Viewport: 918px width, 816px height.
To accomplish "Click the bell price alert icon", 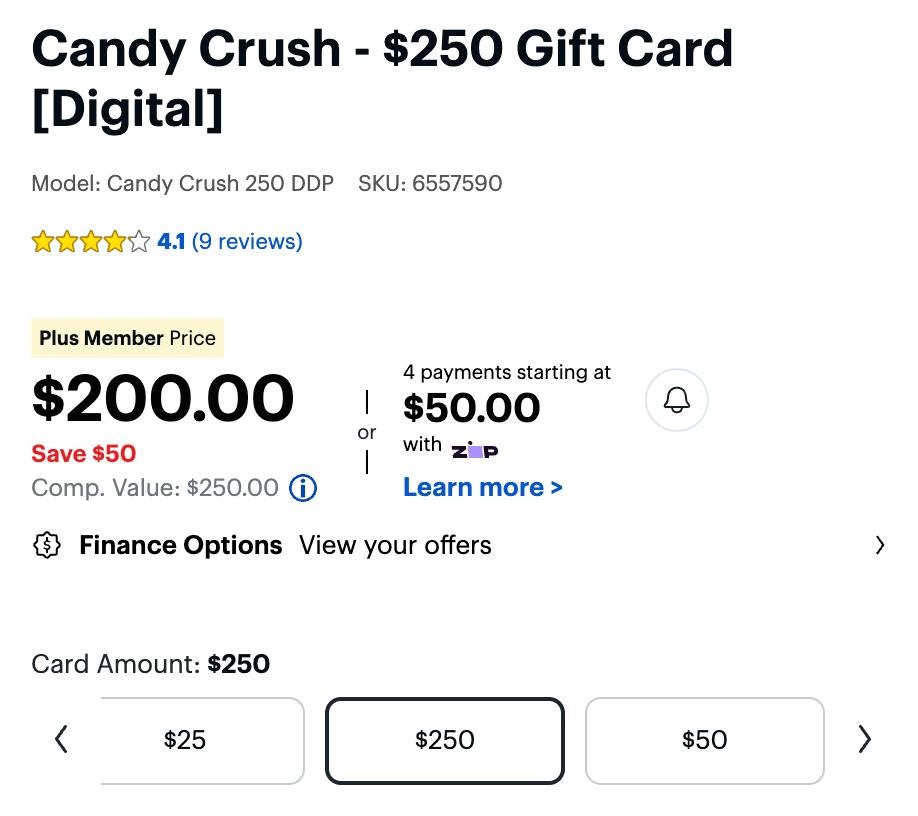I will click(x=677, y=401).
